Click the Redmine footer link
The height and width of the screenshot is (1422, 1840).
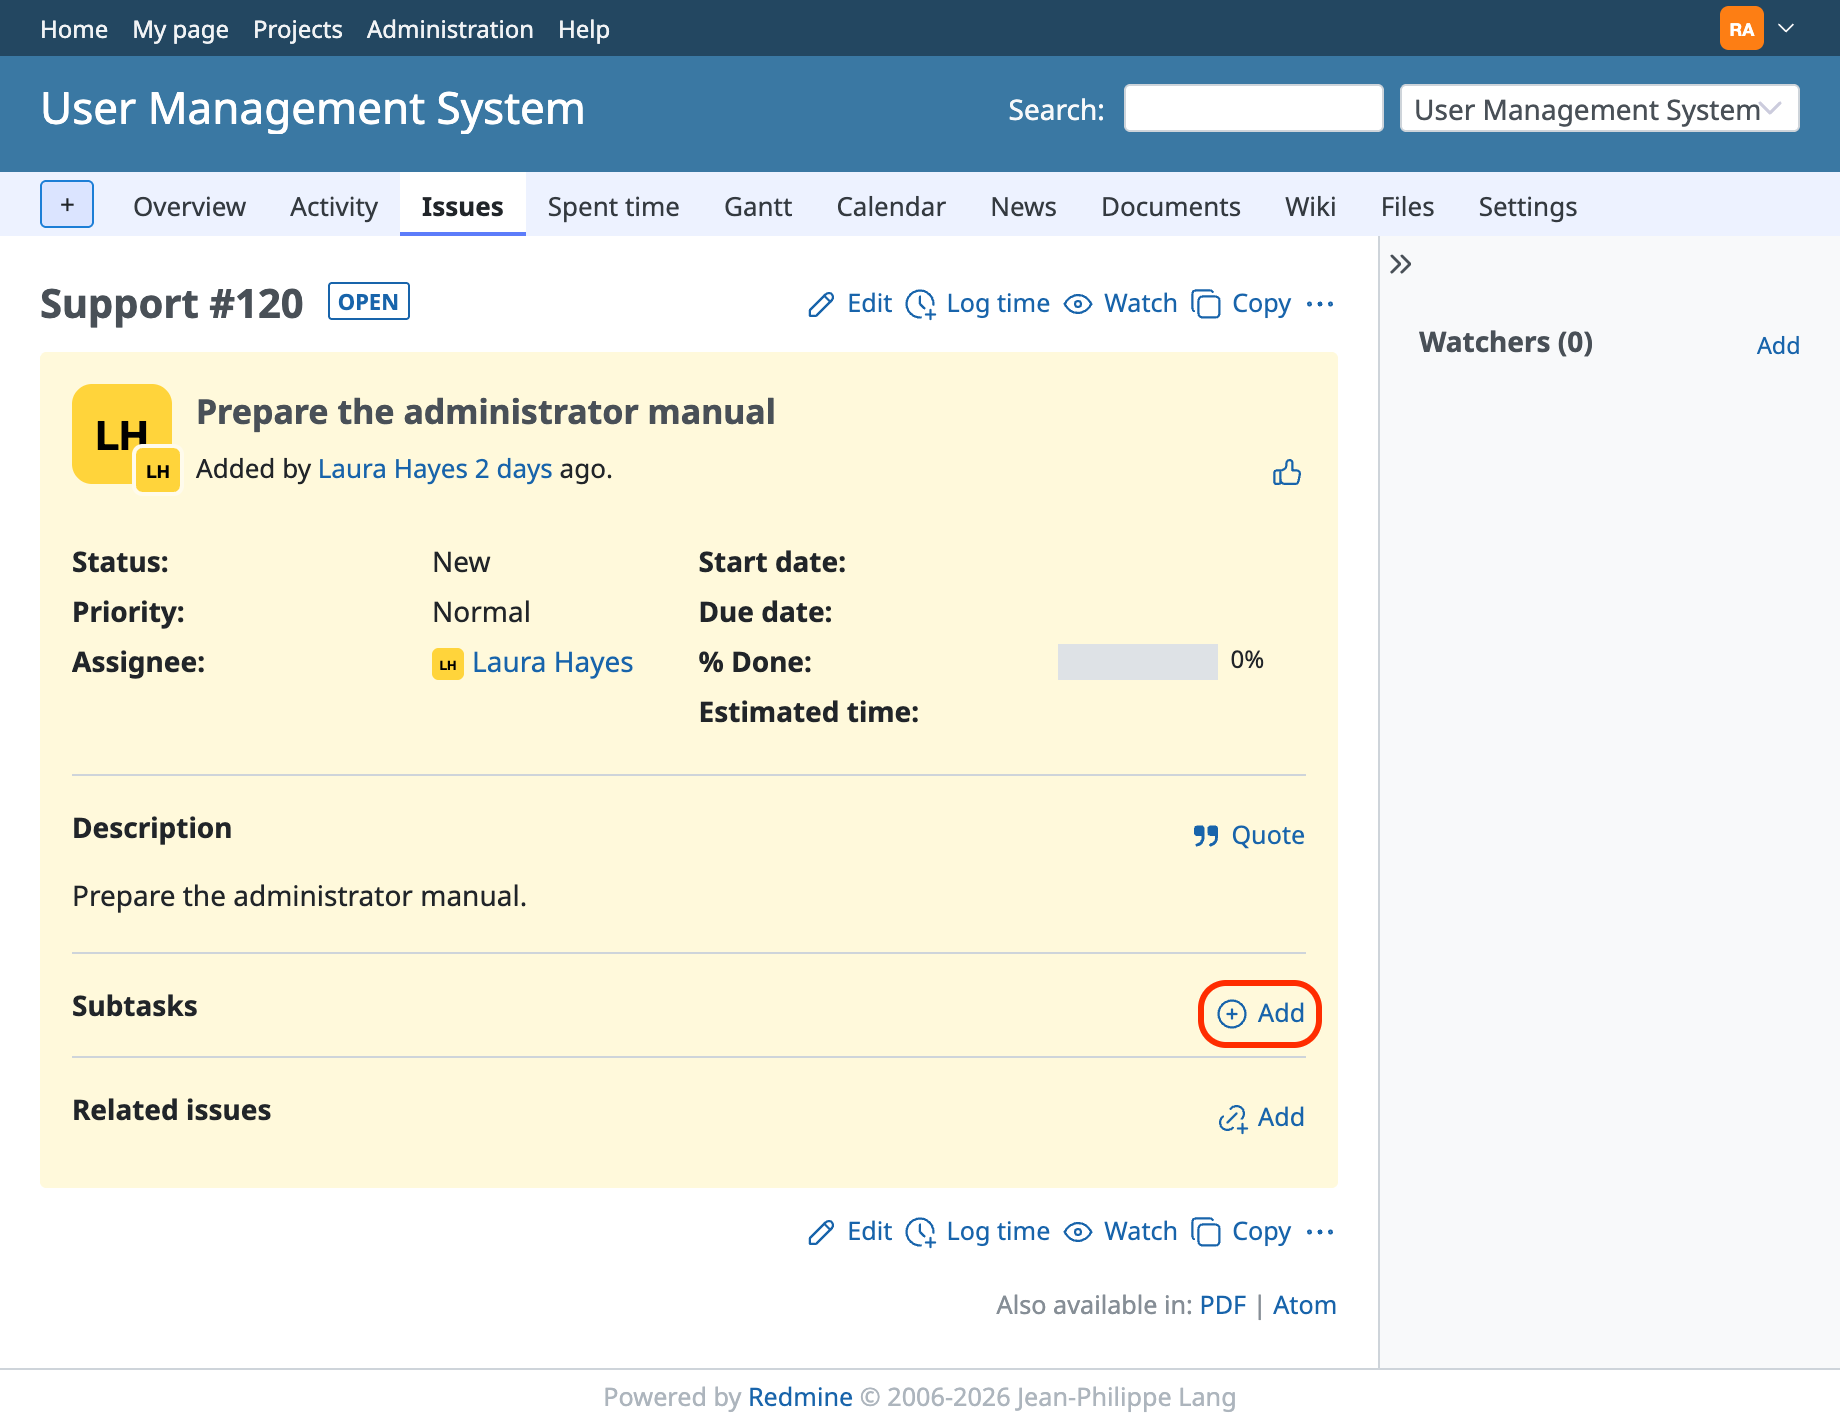(x=800, y=1397)
